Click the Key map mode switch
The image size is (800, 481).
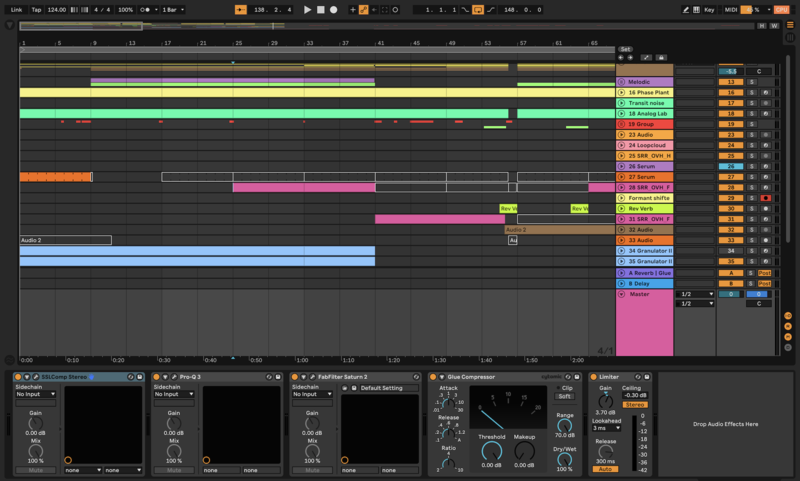[x=709, y=9]
